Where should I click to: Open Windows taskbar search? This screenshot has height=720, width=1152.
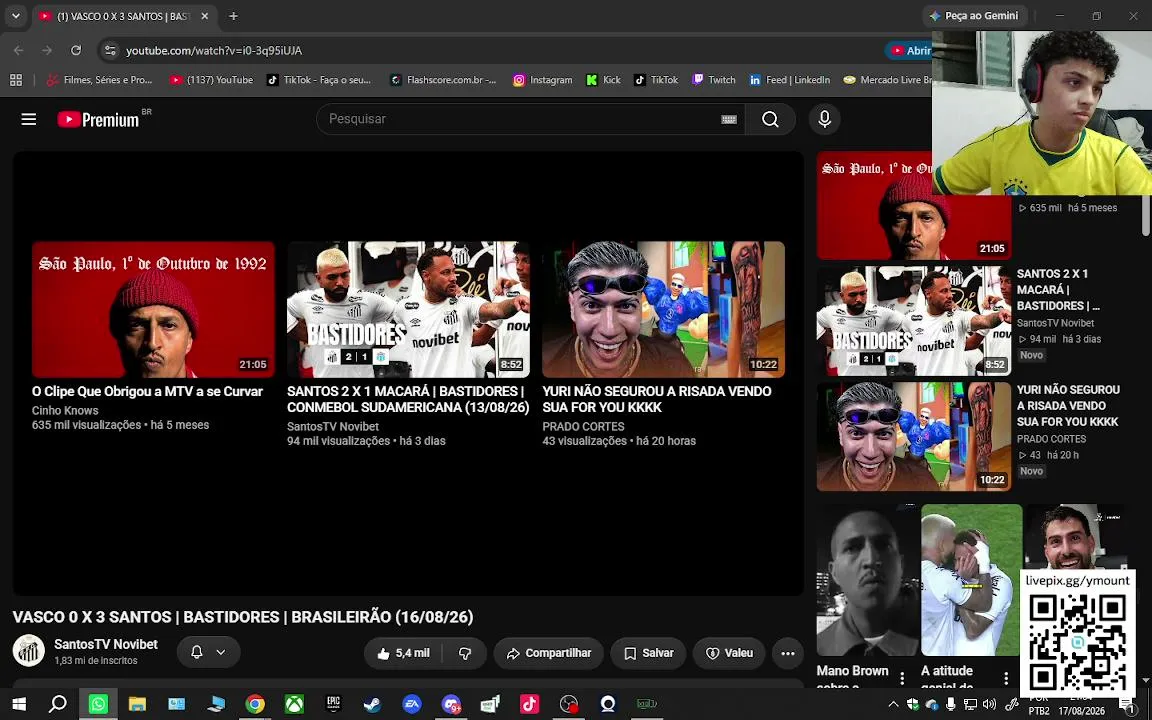(x=58, y=705)
